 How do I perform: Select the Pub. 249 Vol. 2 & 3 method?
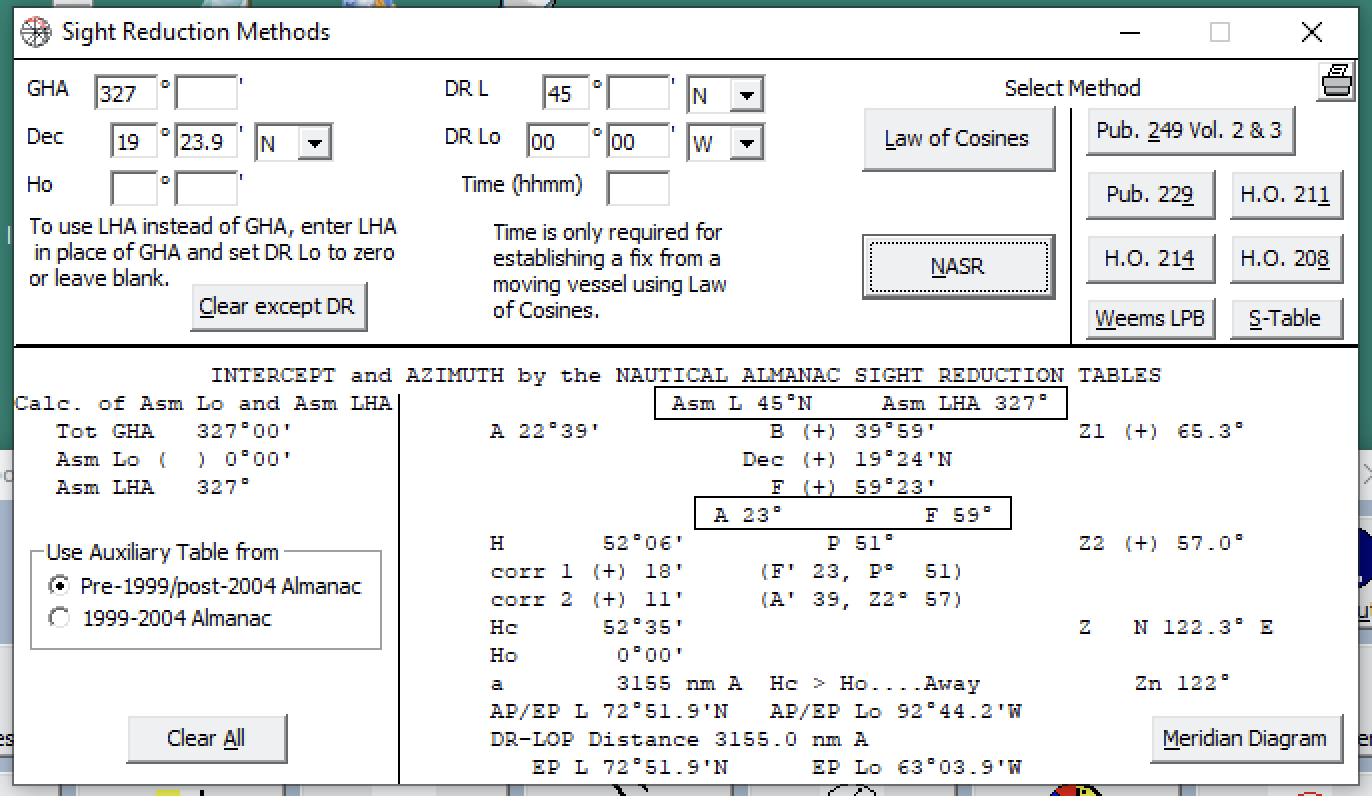tap(1190, 130)
